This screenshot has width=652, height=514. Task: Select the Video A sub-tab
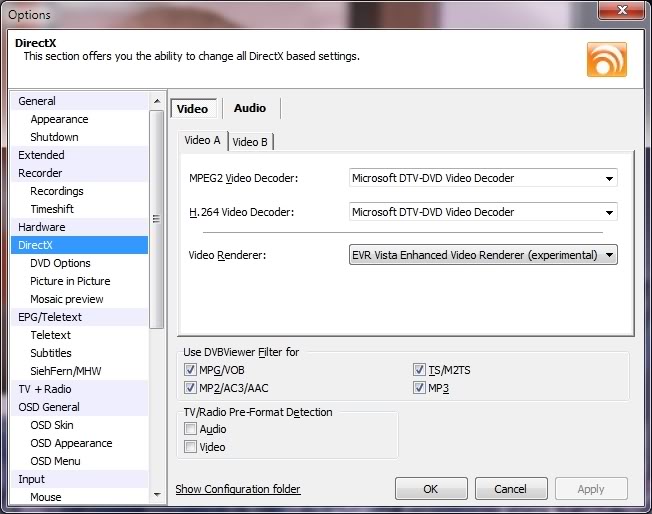click(x=203, y=141)
